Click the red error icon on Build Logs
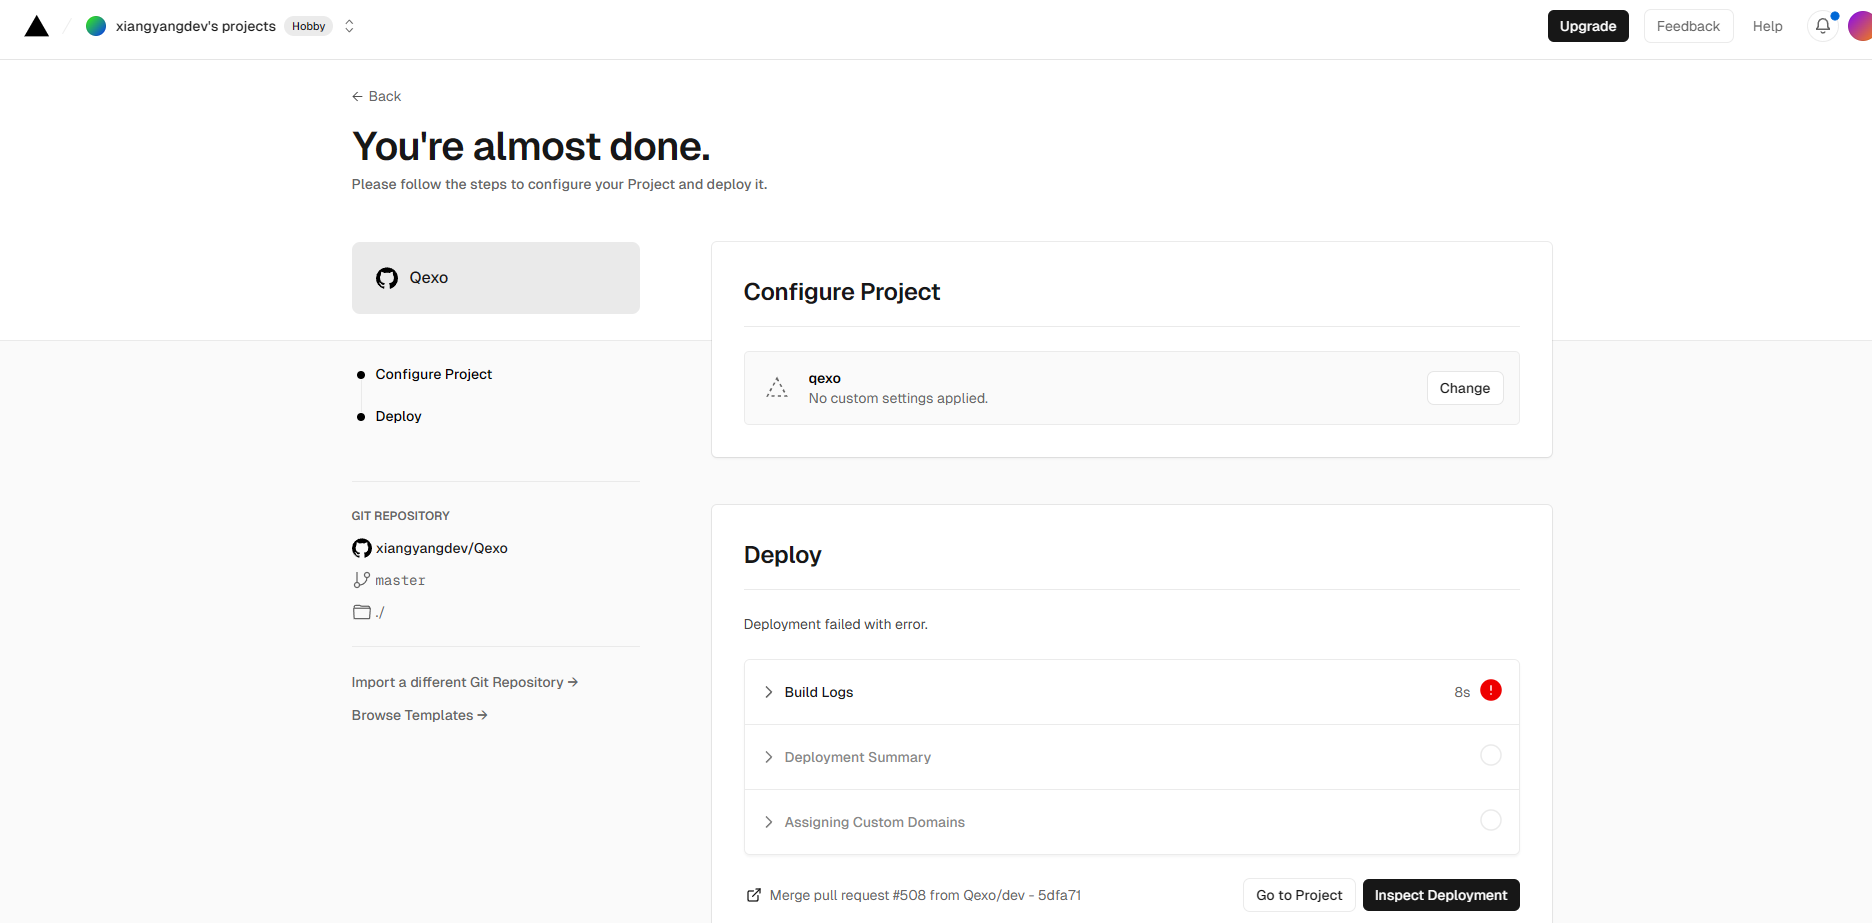 [x=1491, y=690]
